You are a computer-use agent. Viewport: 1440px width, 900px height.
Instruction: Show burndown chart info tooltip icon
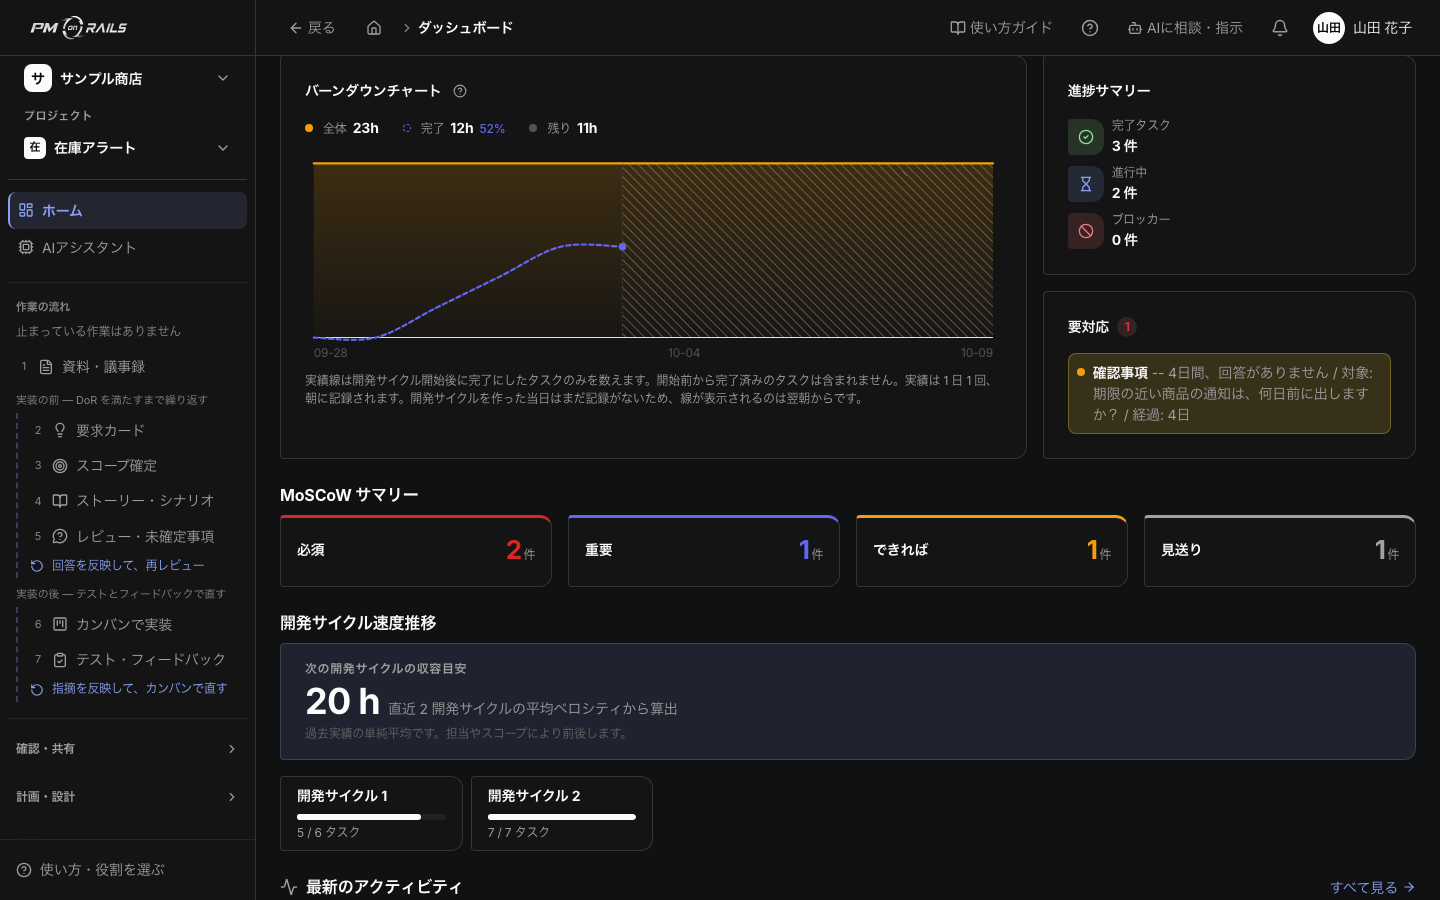pos(460,91)
